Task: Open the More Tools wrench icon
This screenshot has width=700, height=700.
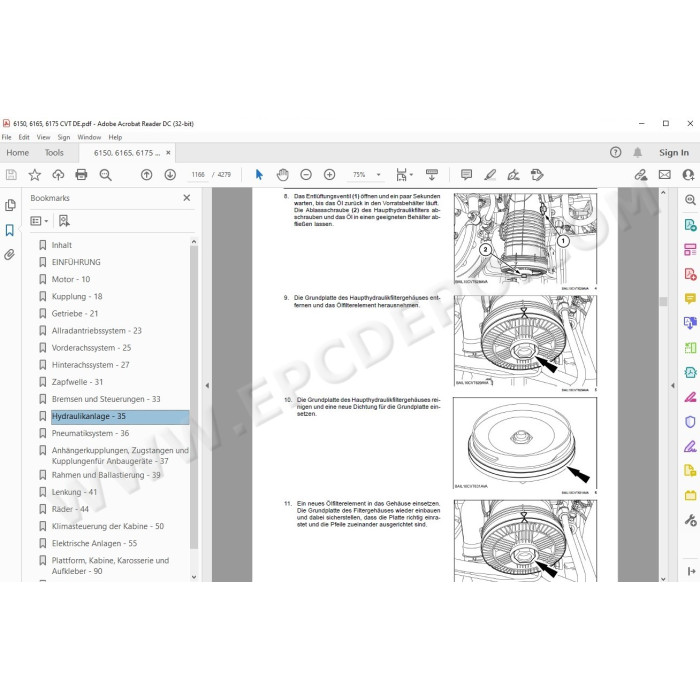Action: point(690,520)
